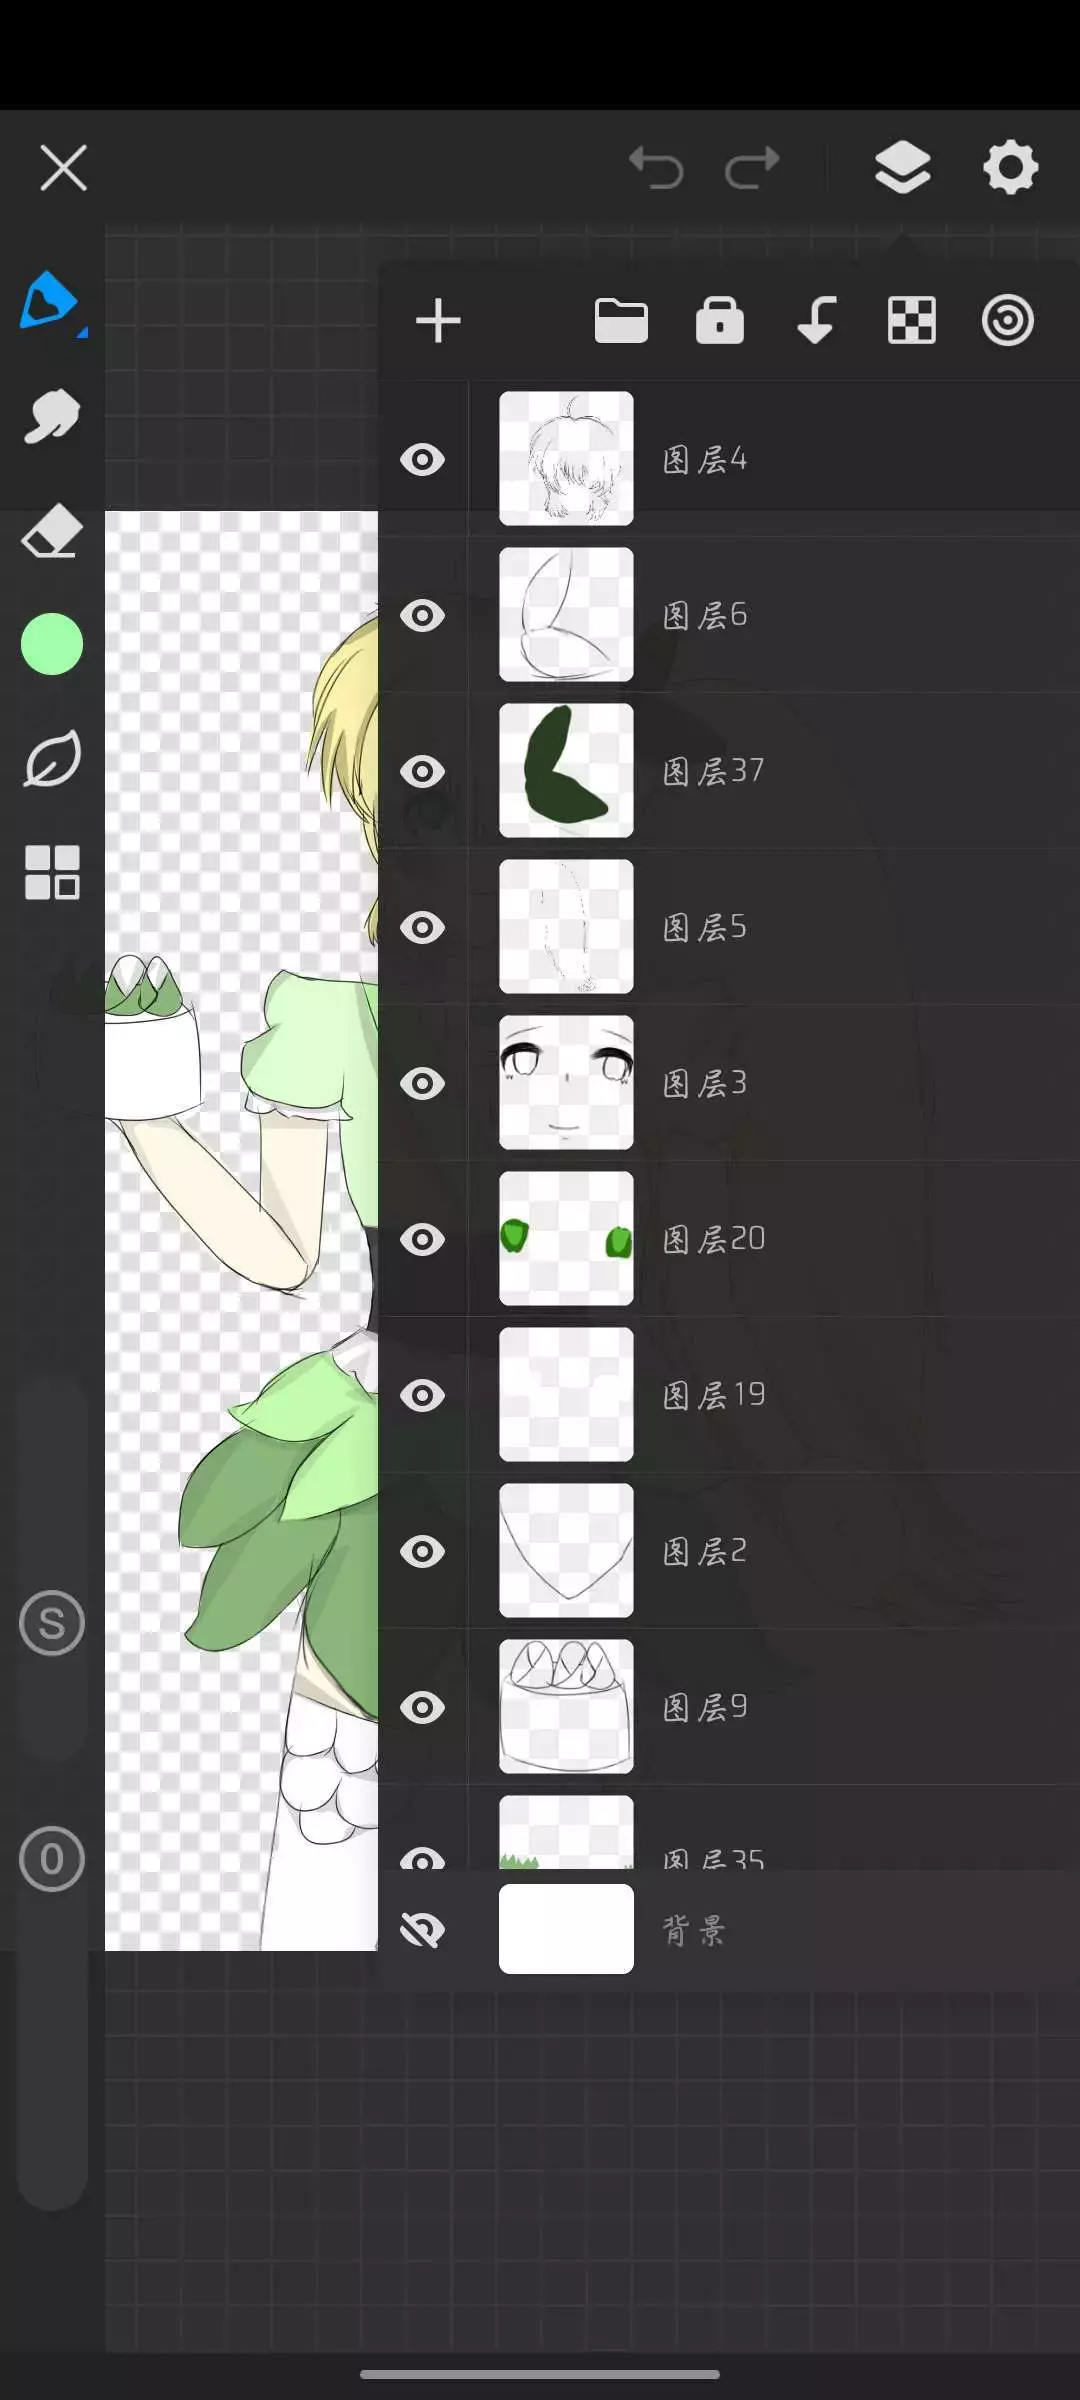Create a new layer folder
This screenshot has width=1080, height=2400.
tap(621, 321)
